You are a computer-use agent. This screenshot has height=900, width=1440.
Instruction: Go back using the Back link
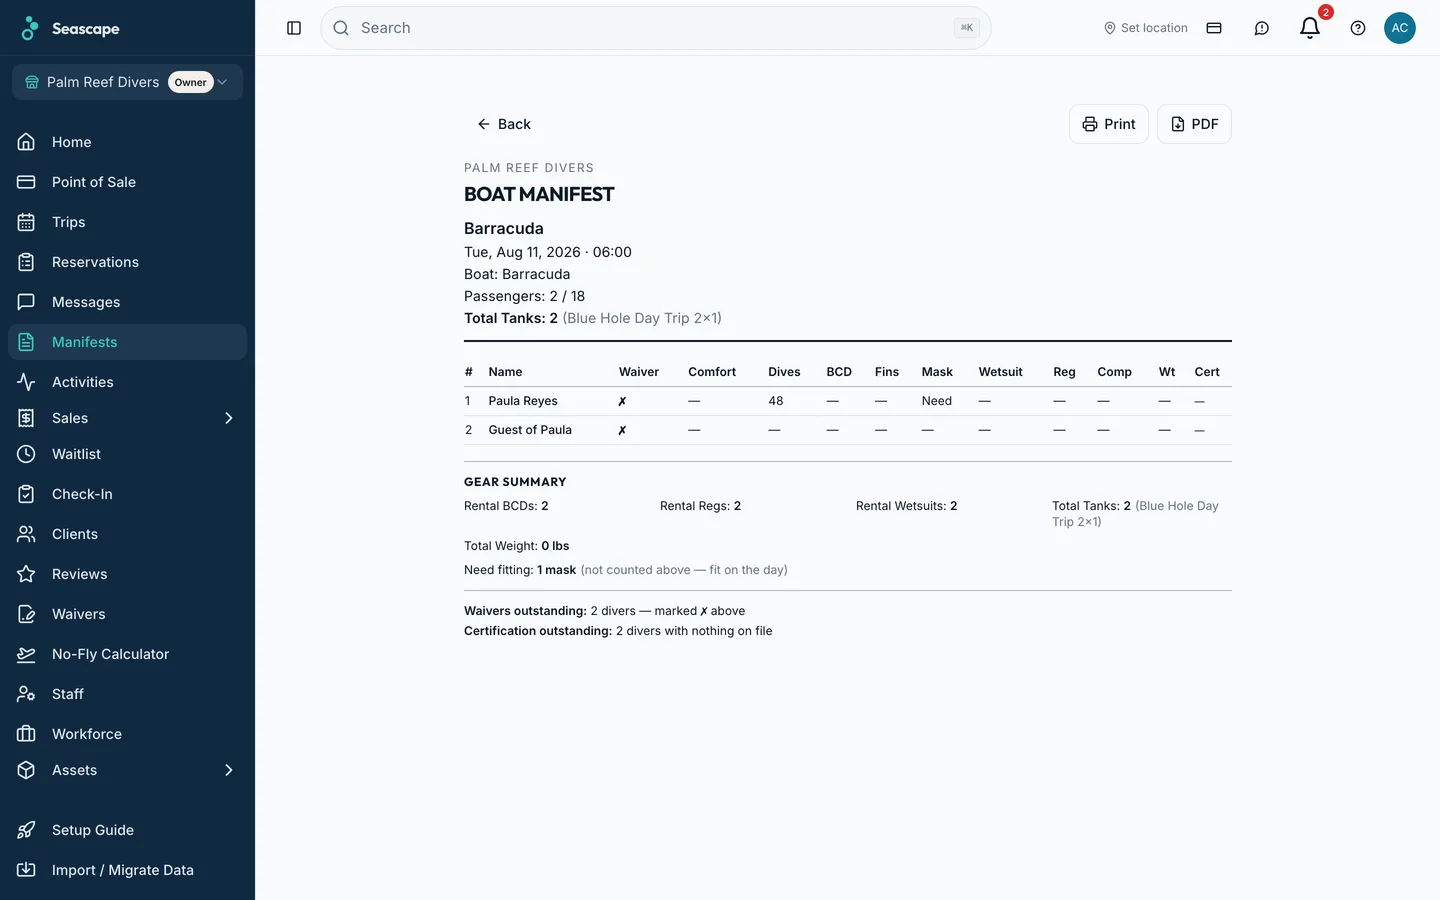click(503, 124)
